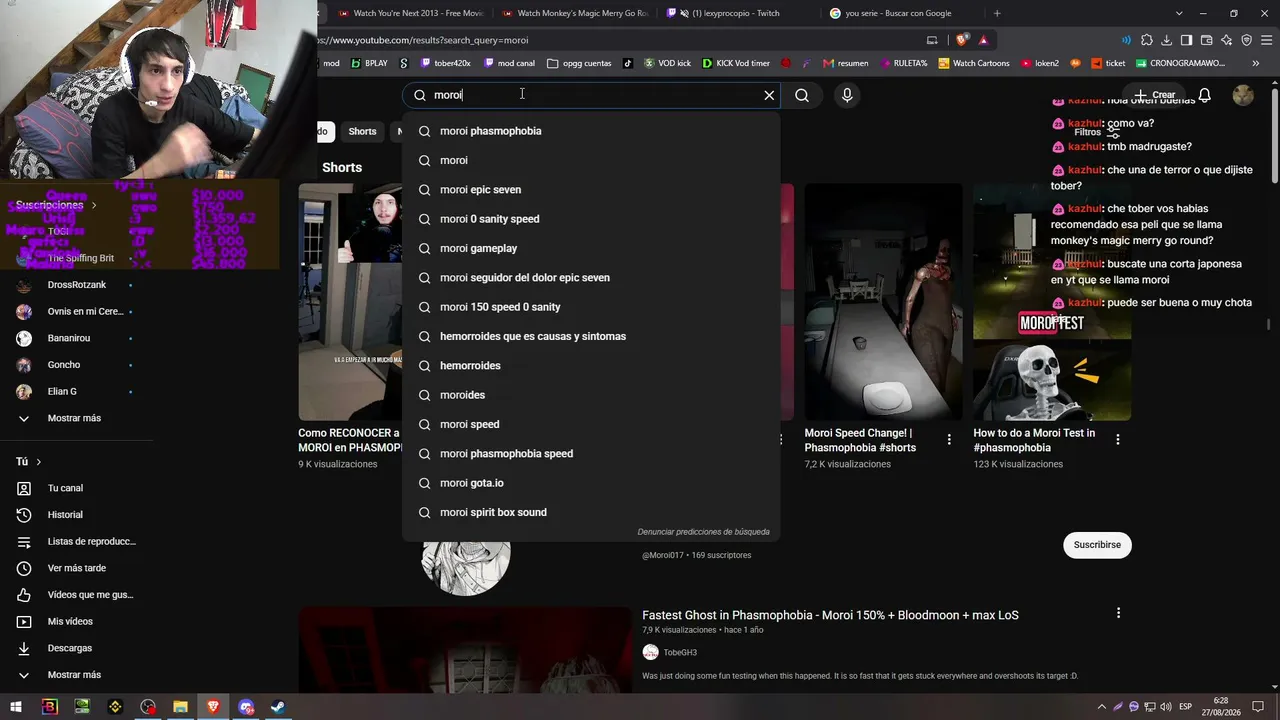Choose suggestion "moroi phasmophobia speed"
Screen dimensions: 1280x720
point(591,454)
